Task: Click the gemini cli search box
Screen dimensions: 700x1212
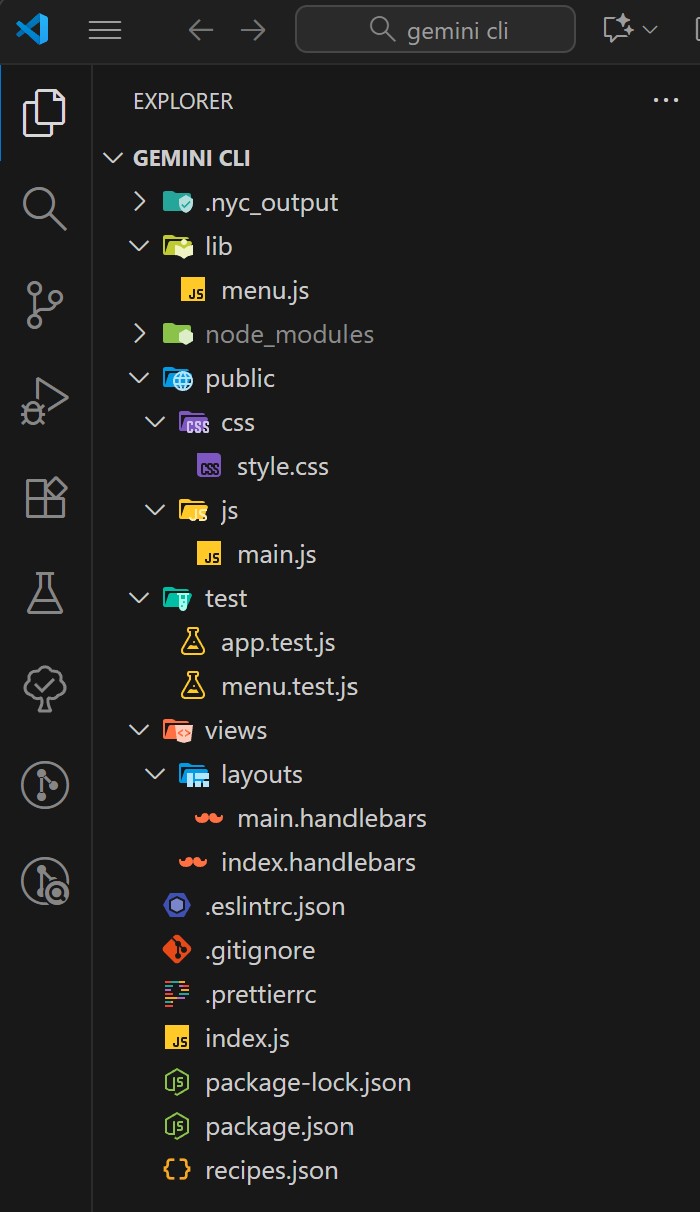Action: [435, 30]
